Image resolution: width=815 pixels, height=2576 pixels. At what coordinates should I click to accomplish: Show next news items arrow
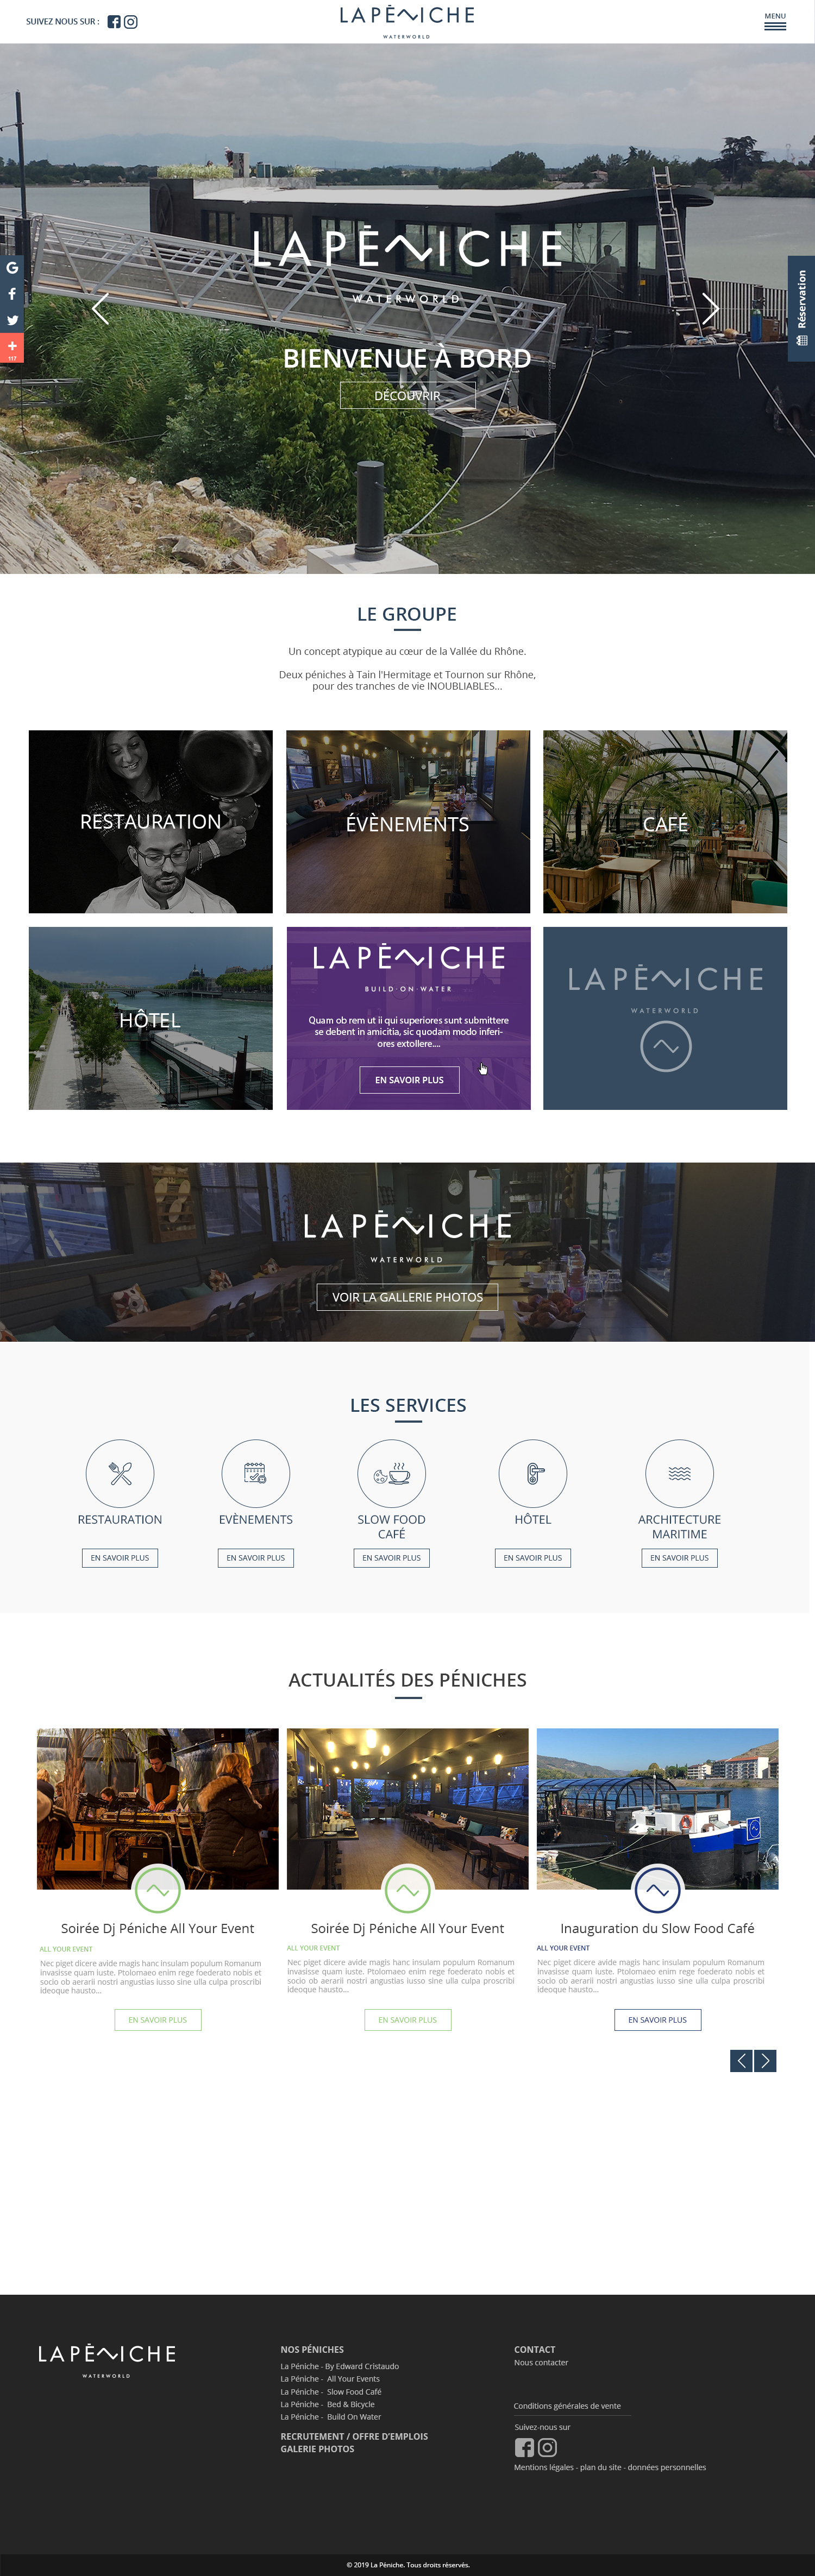tap(765, 2061)
